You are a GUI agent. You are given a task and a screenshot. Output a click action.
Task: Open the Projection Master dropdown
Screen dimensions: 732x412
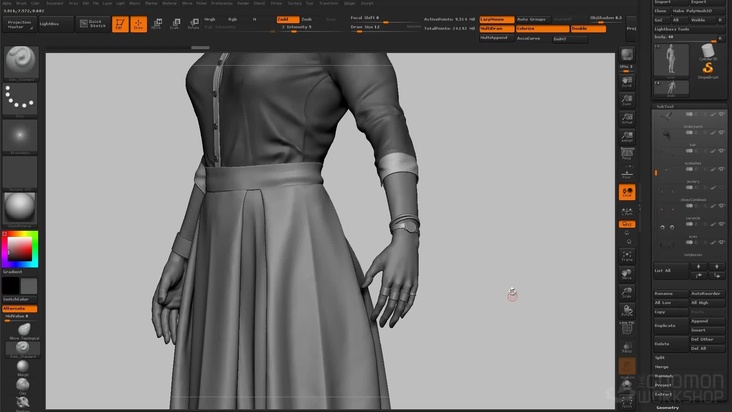(20, 23)
